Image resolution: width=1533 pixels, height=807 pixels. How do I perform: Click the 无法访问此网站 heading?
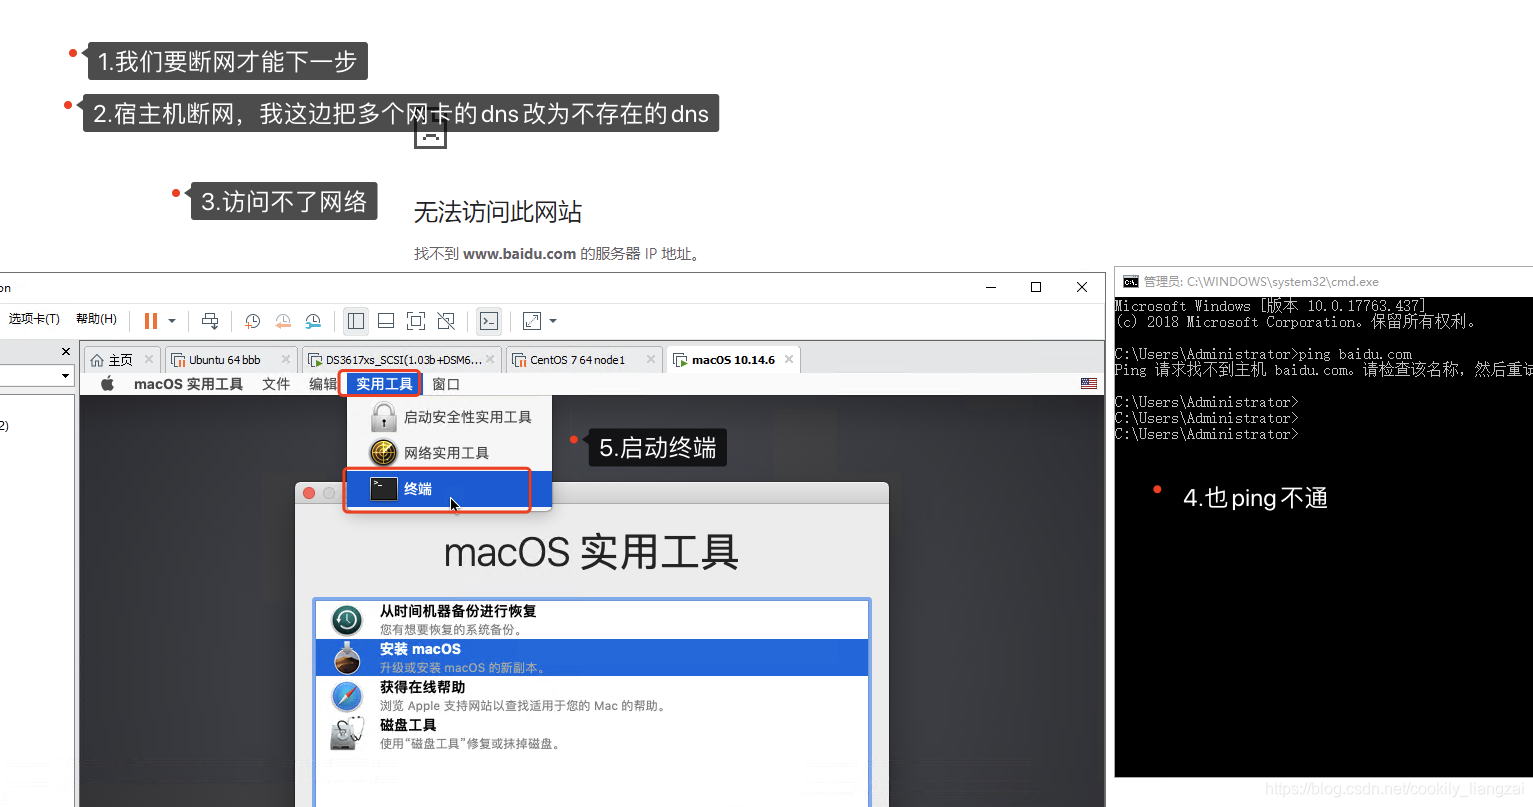(497, 212)
